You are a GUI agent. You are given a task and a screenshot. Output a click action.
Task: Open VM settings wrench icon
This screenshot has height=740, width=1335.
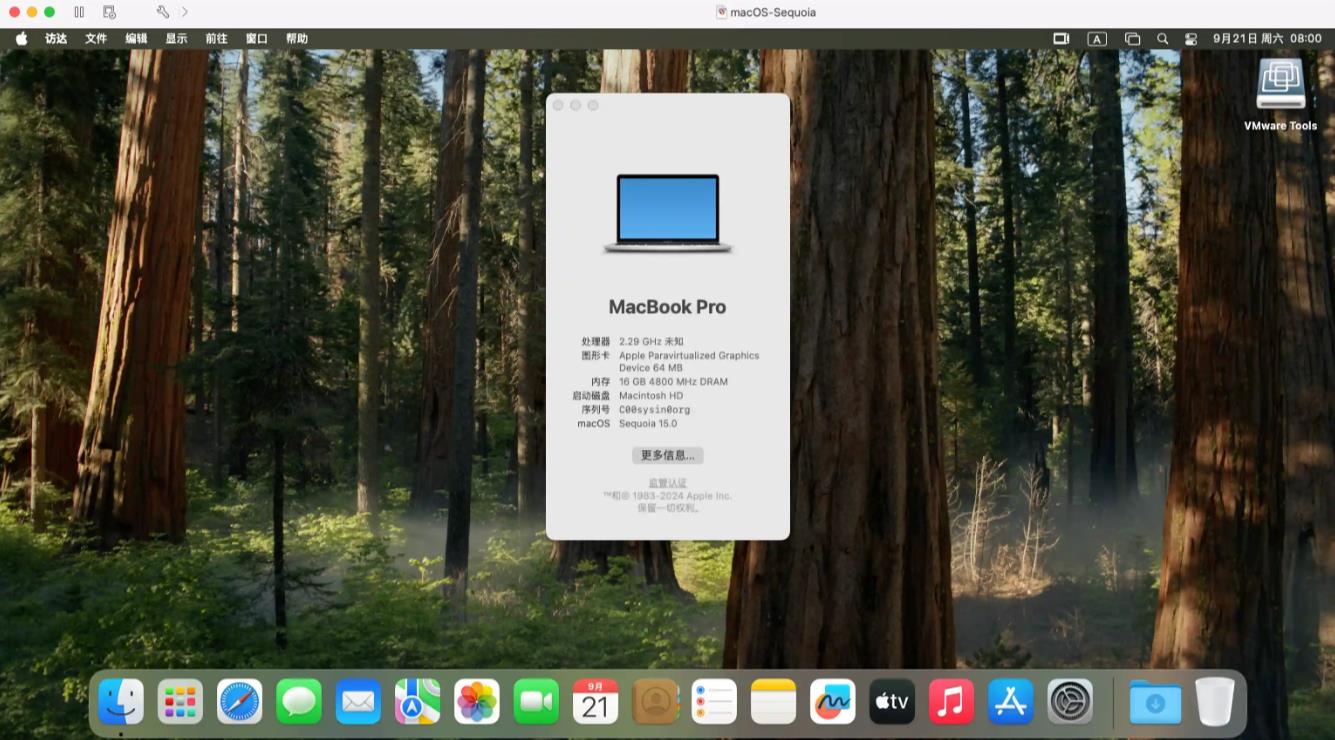click(x=163, y=12)
